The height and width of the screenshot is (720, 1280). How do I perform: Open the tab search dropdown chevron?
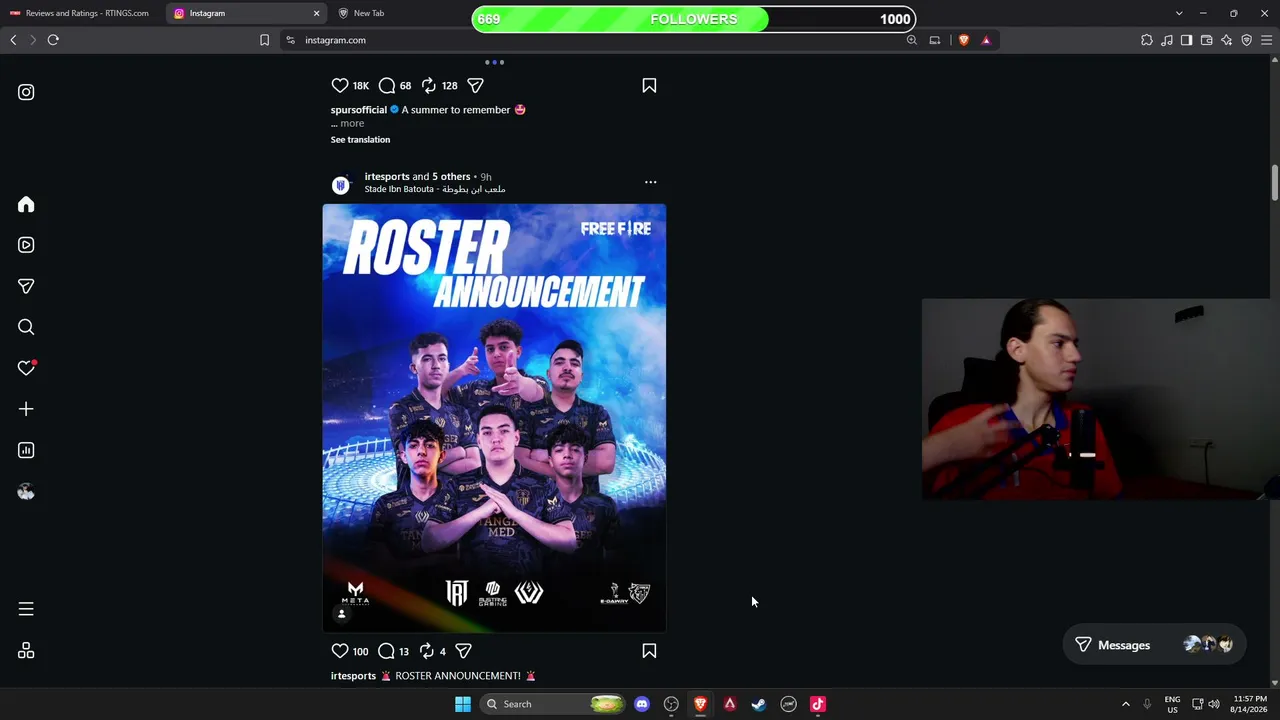pos(1179,13)
